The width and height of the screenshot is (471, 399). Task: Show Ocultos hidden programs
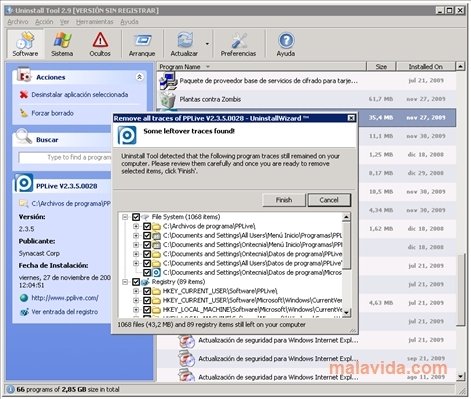point(100,44)
